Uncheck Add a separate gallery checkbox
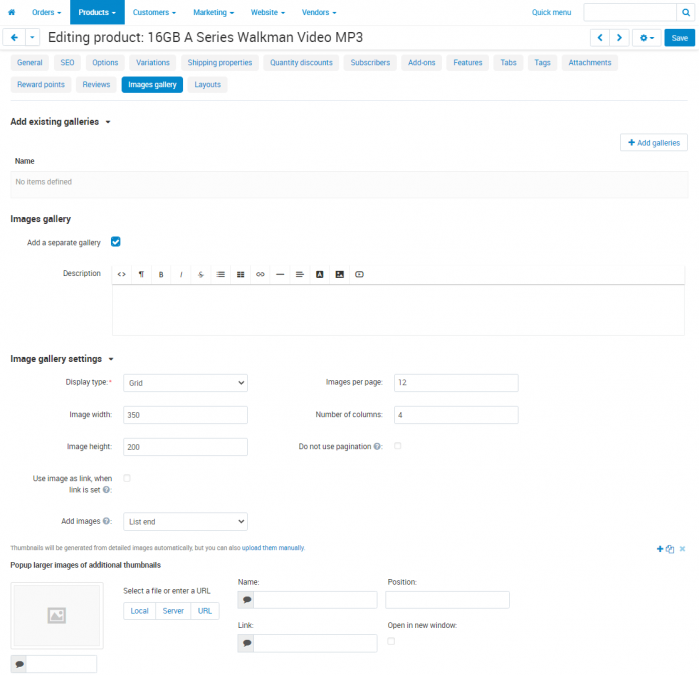 coord(116,242)
